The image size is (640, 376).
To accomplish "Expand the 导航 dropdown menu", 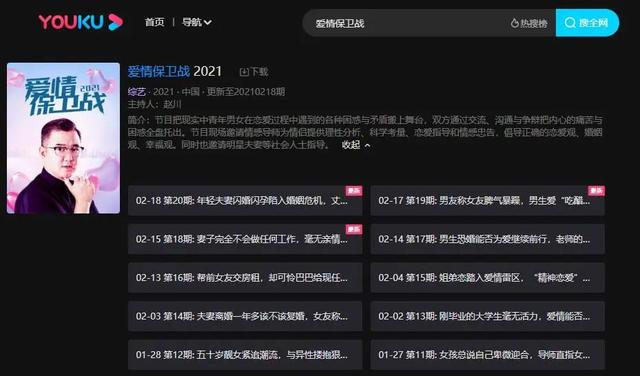I will 197,22.
